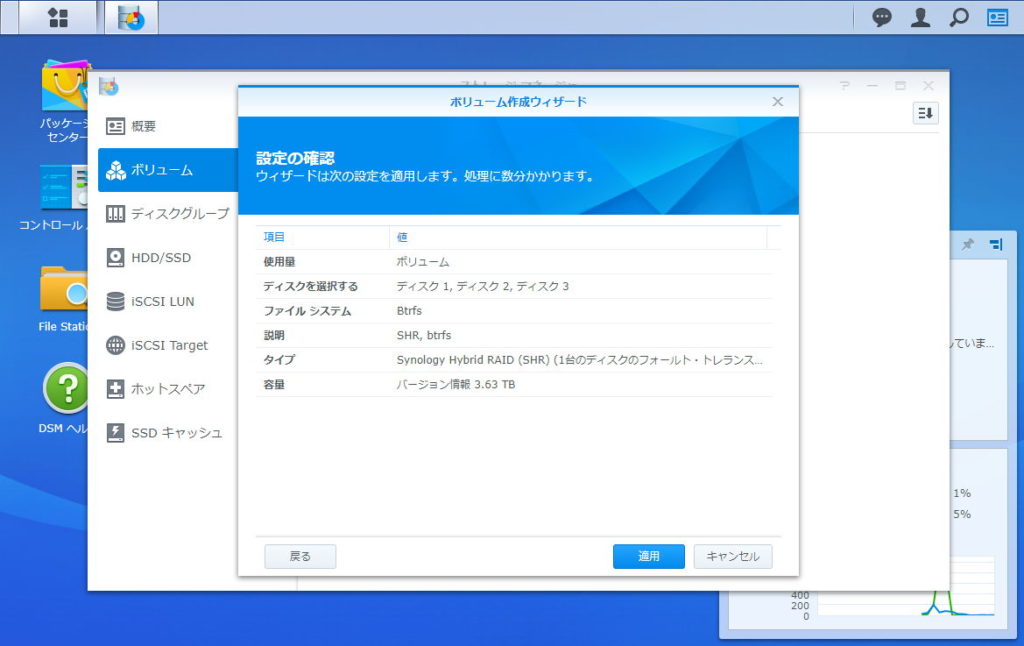Image resolution: width=1024 pixels, height=646 pixels.
Task: Click the sort order icon in Storage Manager
Action: coord(925,113)
